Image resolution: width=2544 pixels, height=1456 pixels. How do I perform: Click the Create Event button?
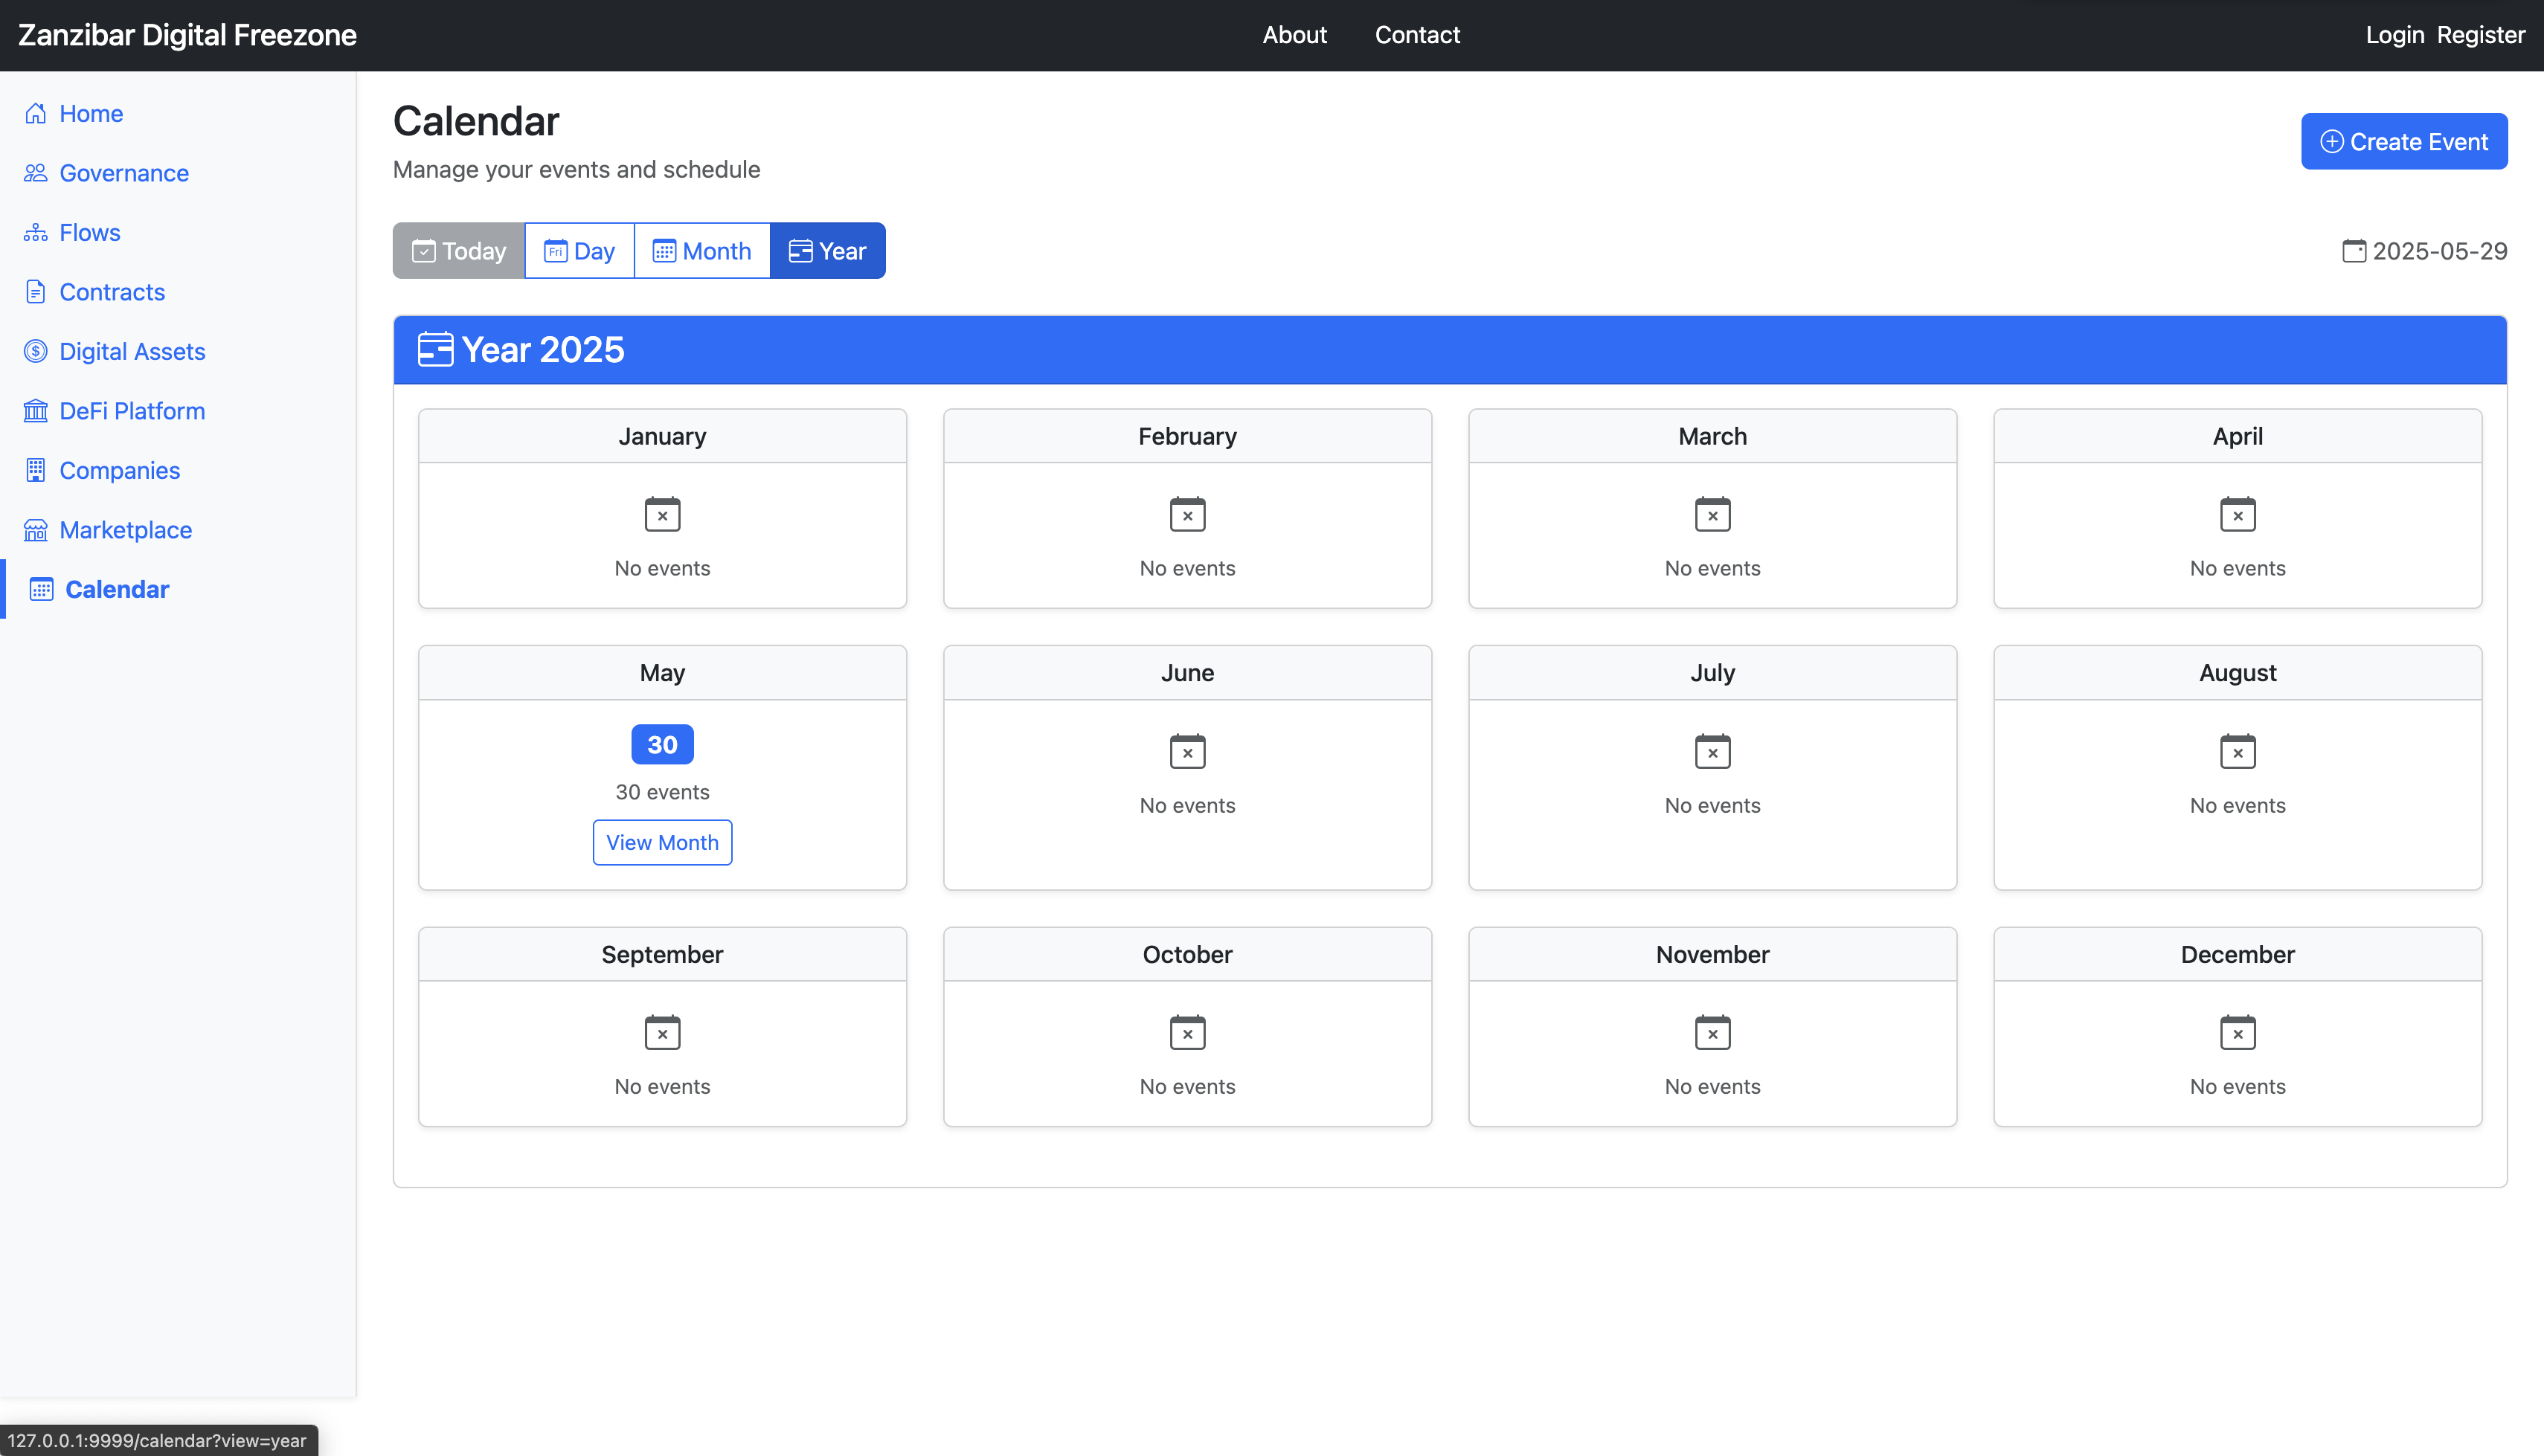click(2404, 141)
